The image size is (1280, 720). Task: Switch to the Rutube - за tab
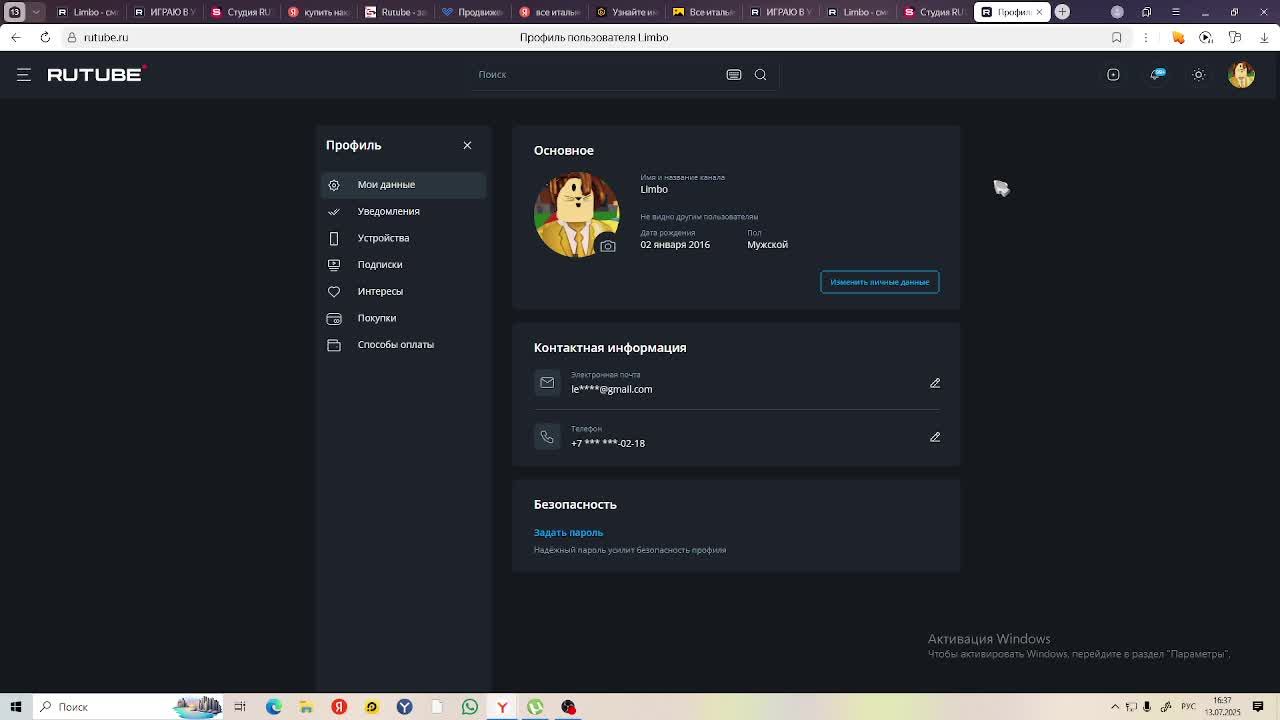pyautogui.click(x=396, y=12)
